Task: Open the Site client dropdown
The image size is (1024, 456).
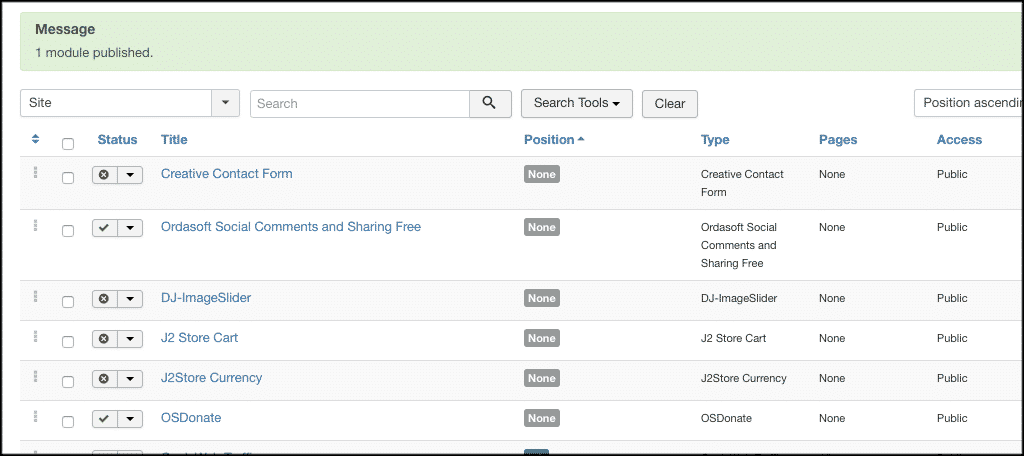Action: [x=130, y=103]
